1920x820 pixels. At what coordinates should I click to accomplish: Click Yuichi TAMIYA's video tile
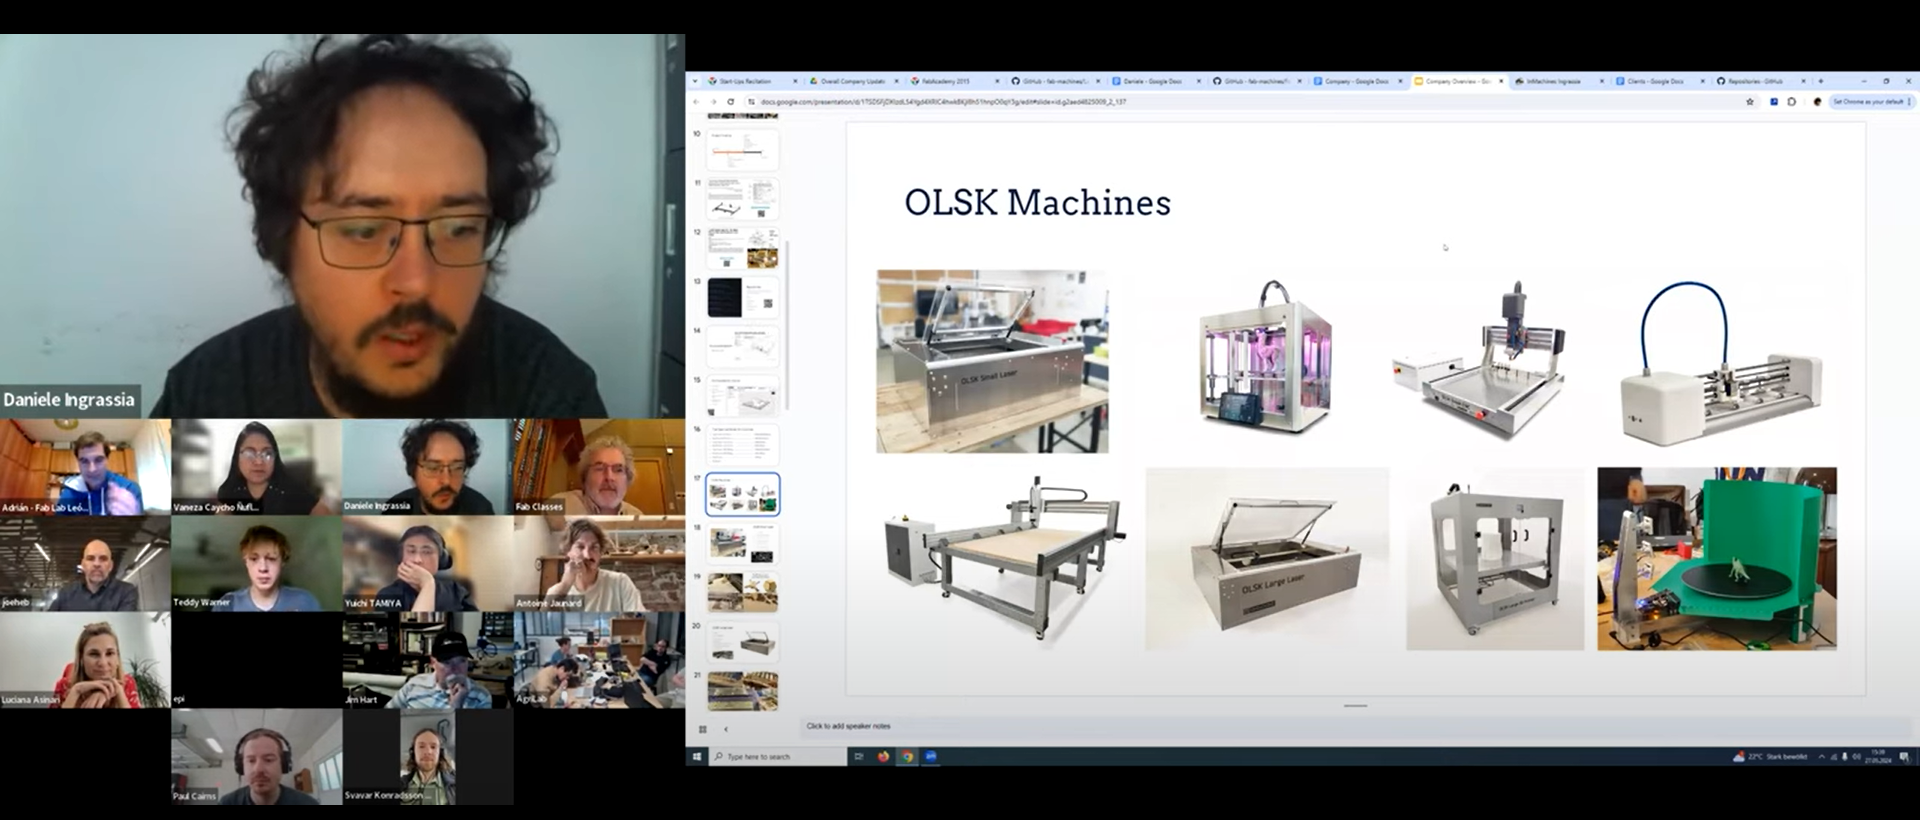pos(428,563)
